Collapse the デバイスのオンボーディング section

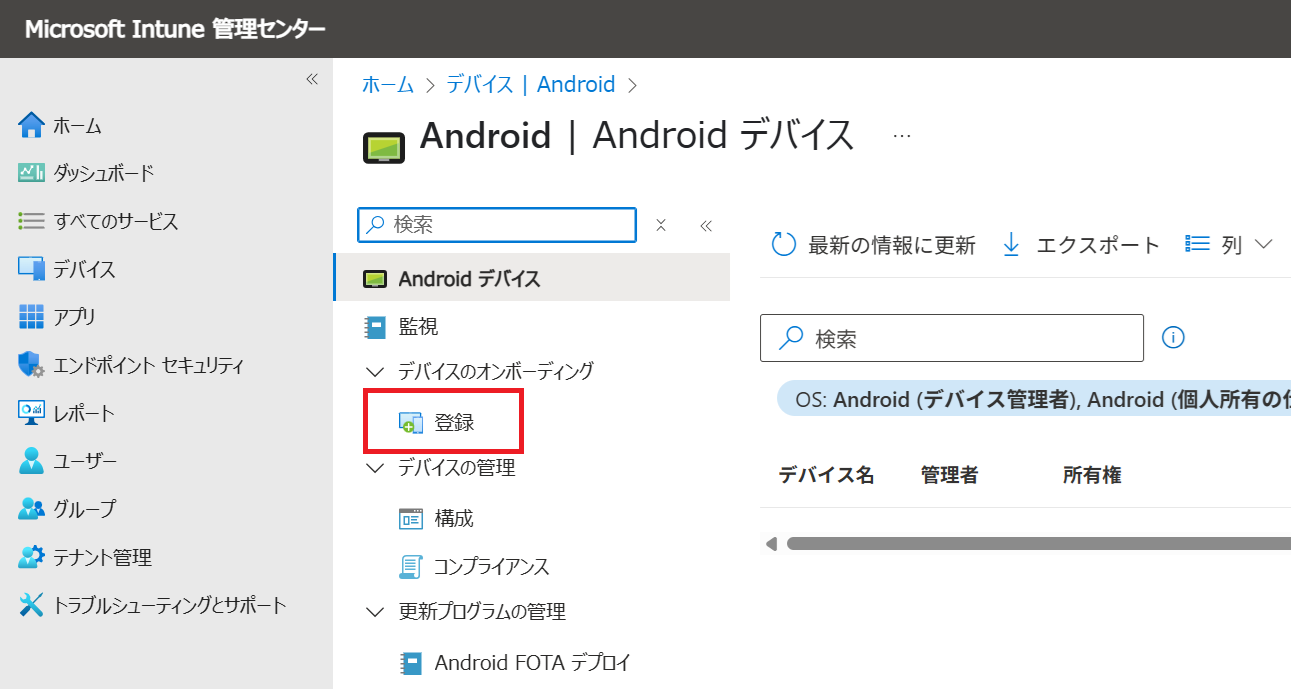coord(375,371)
